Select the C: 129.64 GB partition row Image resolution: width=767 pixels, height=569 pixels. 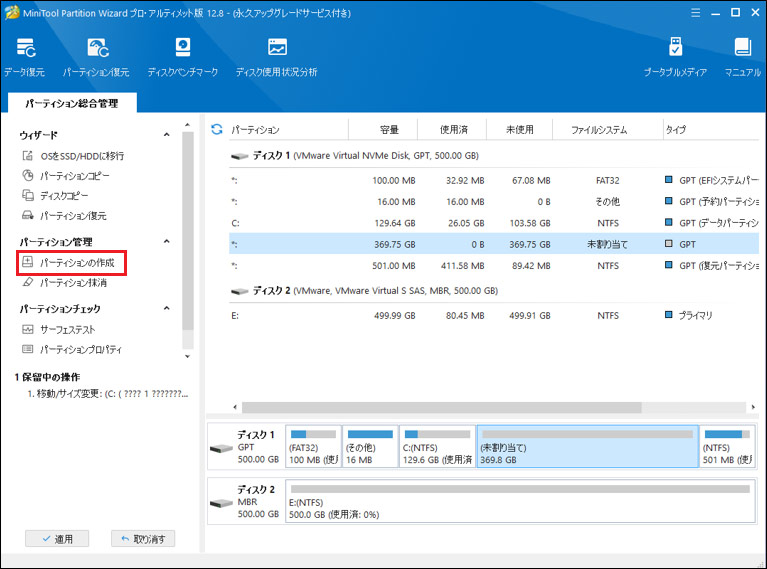[493, 223]
